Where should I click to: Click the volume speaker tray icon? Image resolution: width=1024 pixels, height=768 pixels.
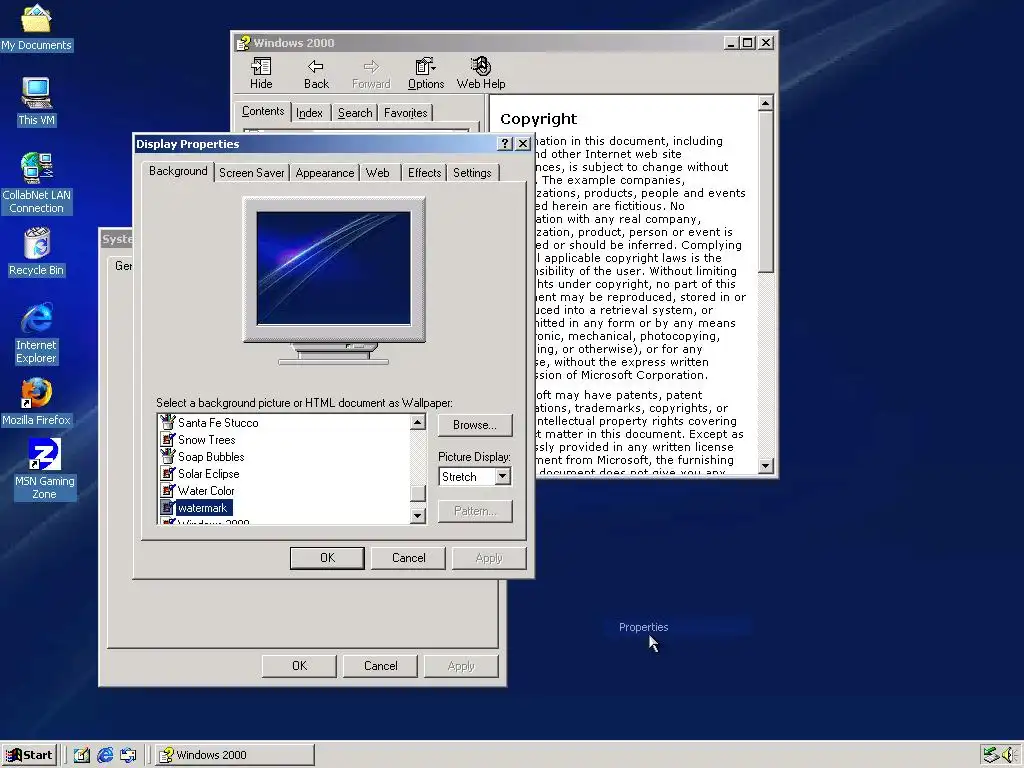click(1010, 755)
